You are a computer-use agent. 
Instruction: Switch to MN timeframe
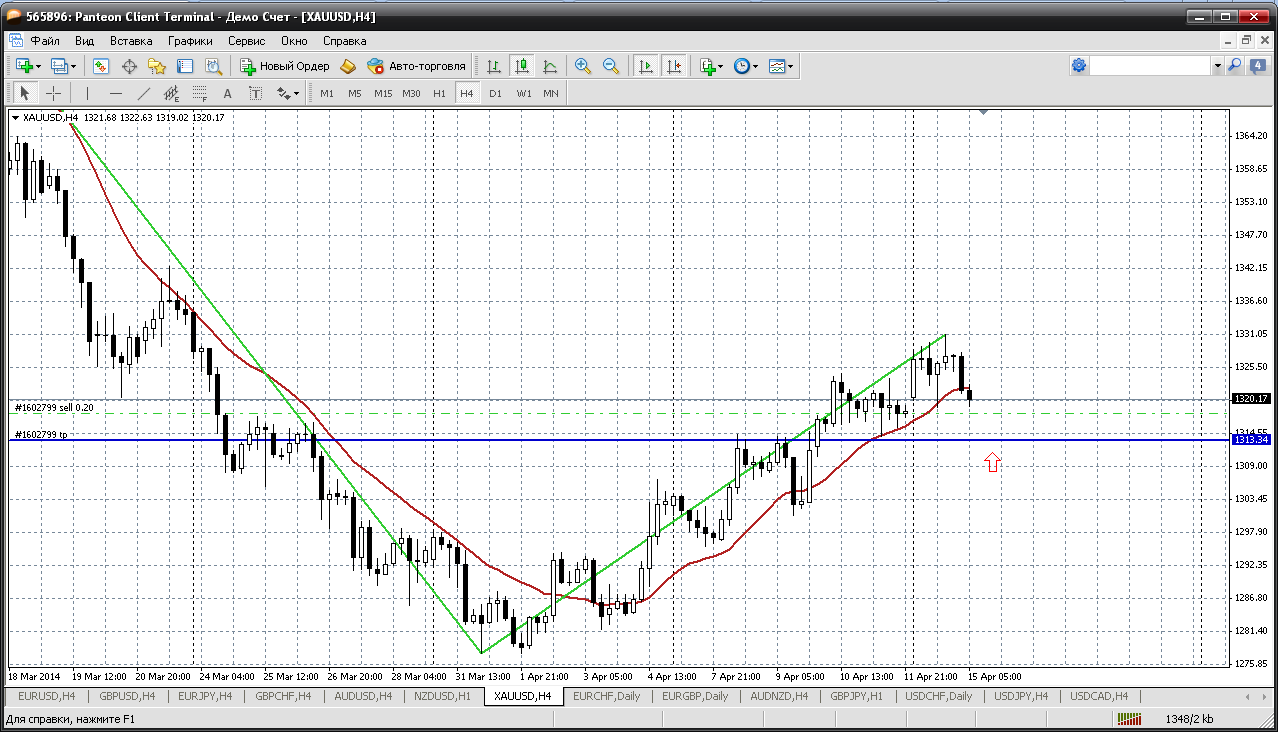[551, 93]
